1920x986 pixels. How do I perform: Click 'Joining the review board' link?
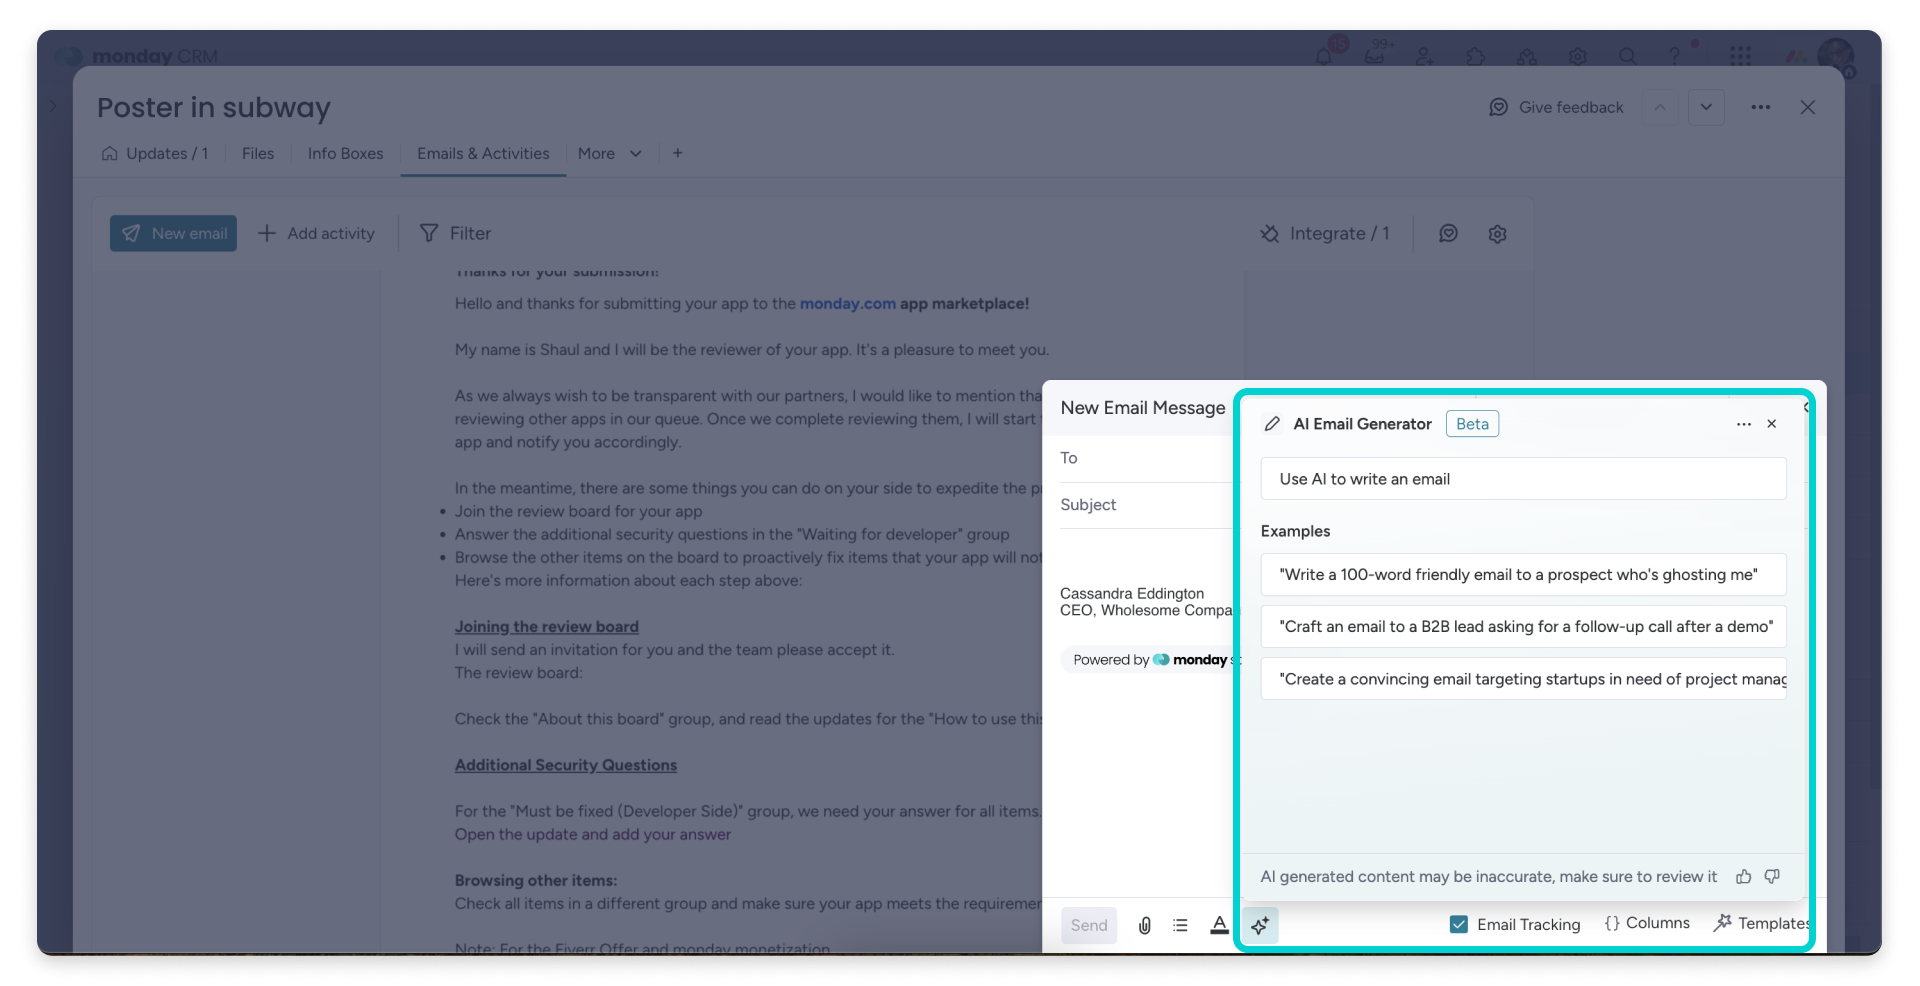546,626
